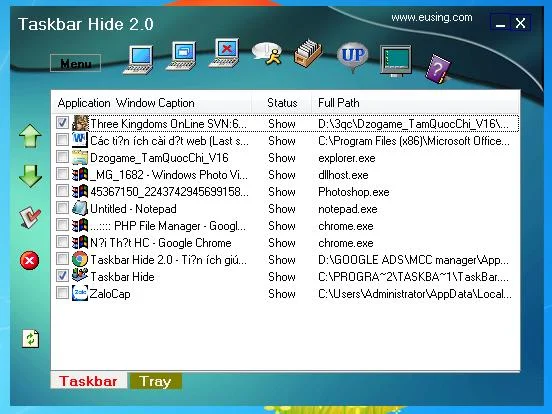Screen dimensions: 552x414
Task: Close the Taskbar Hide window
Action: (520, 24)
